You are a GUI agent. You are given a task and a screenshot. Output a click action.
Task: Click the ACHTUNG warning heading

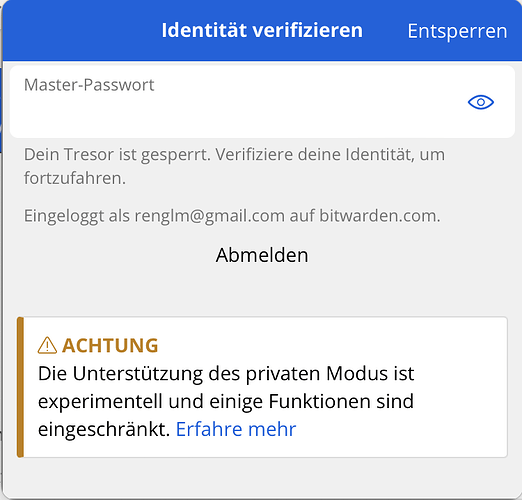110,345
